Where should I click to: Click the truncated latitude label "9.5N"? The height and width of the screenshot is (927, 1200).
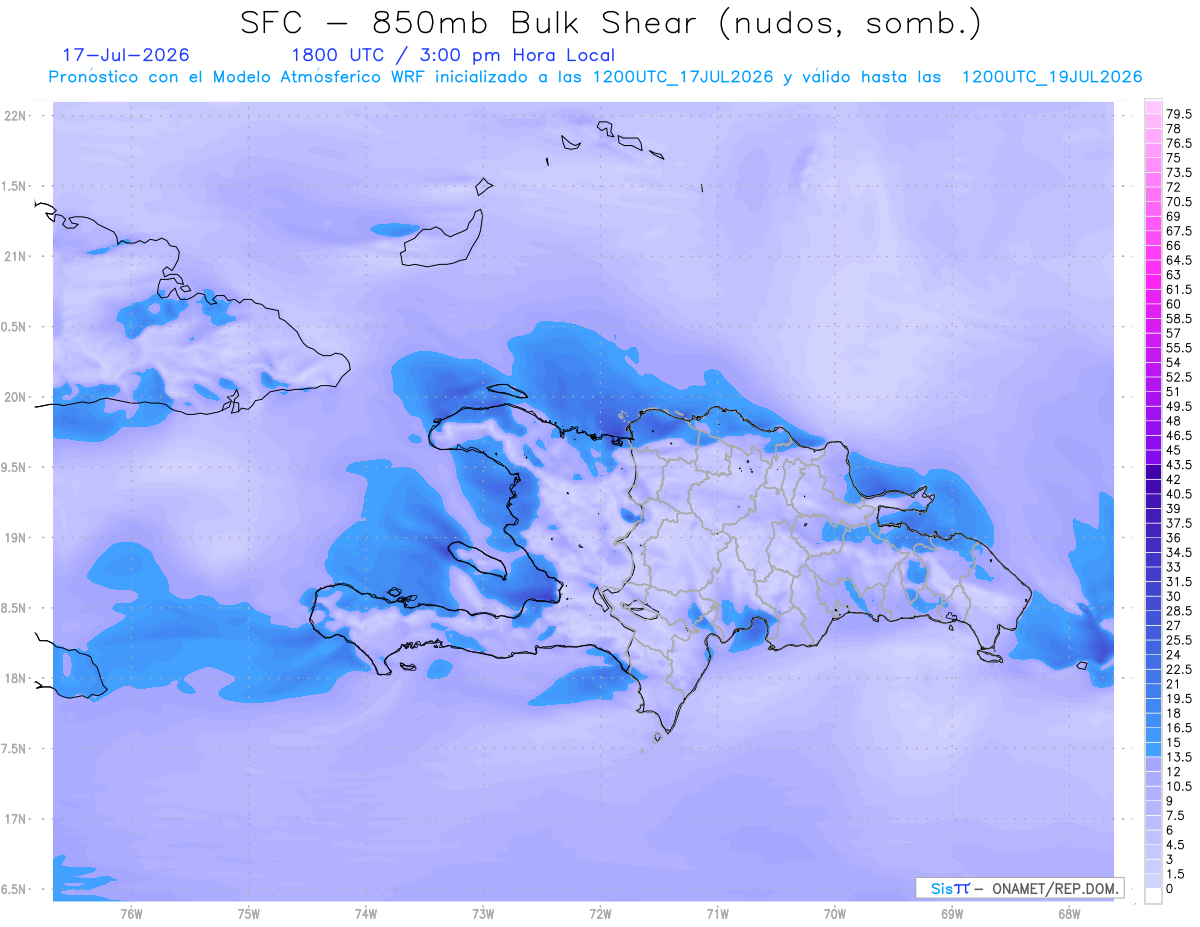point(14,468)
